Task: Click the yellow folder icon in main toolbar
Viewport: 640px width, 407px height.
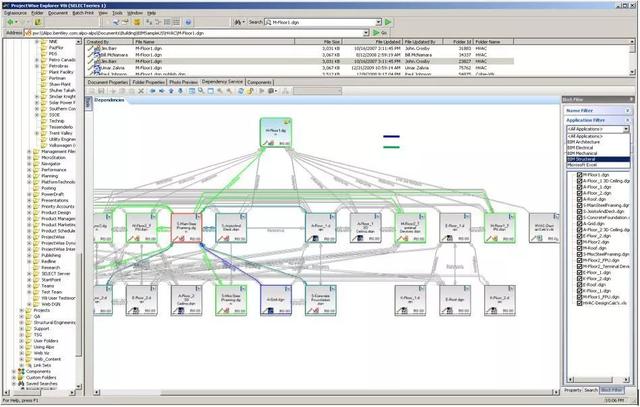Action: click(x=137, y=22)
